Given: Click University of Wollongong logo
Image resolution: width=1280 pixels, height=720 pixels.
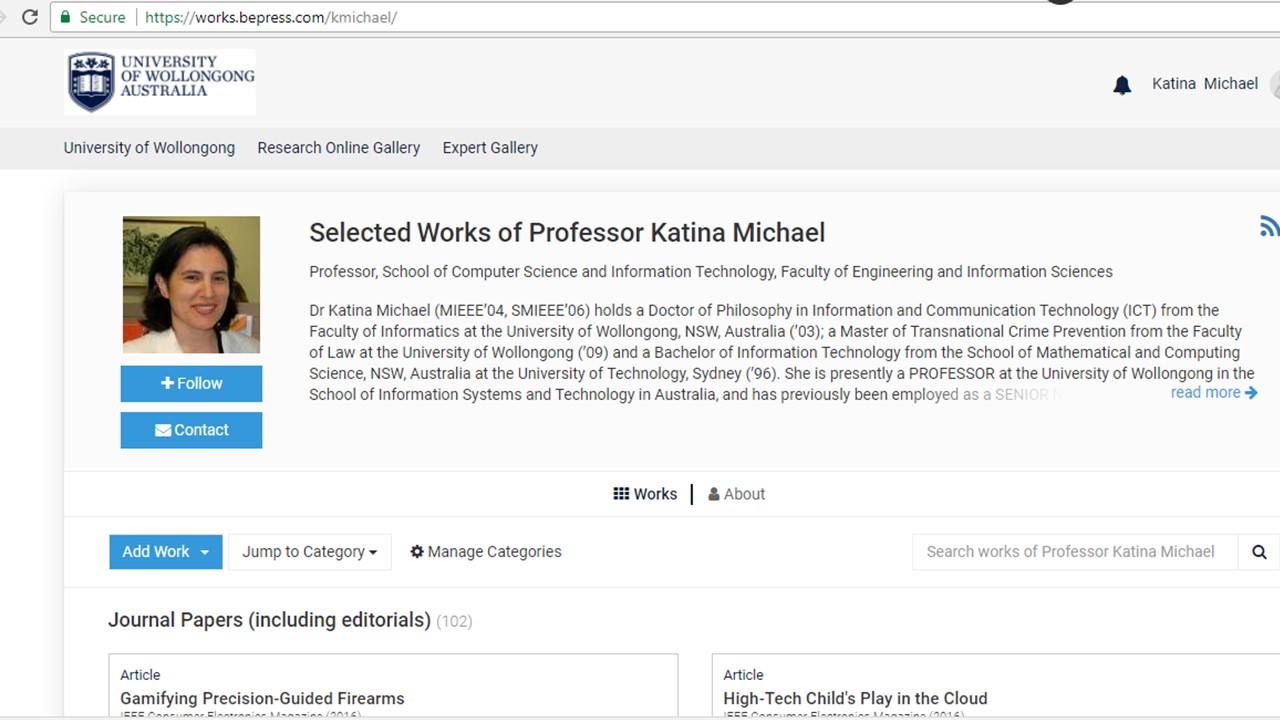Looking at the screenshot, I should [x=160, y=82].
